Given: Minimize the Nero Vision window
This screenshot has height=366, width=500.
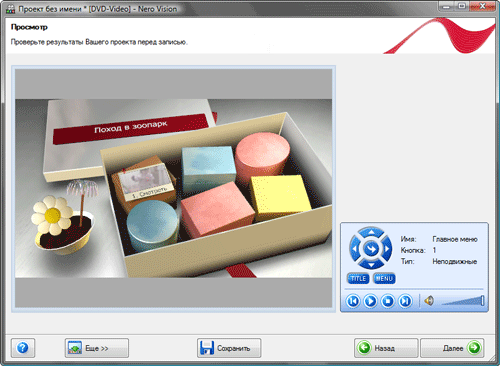Looking at the screenshot, I should pyautogui.click(x=447, y=6).
